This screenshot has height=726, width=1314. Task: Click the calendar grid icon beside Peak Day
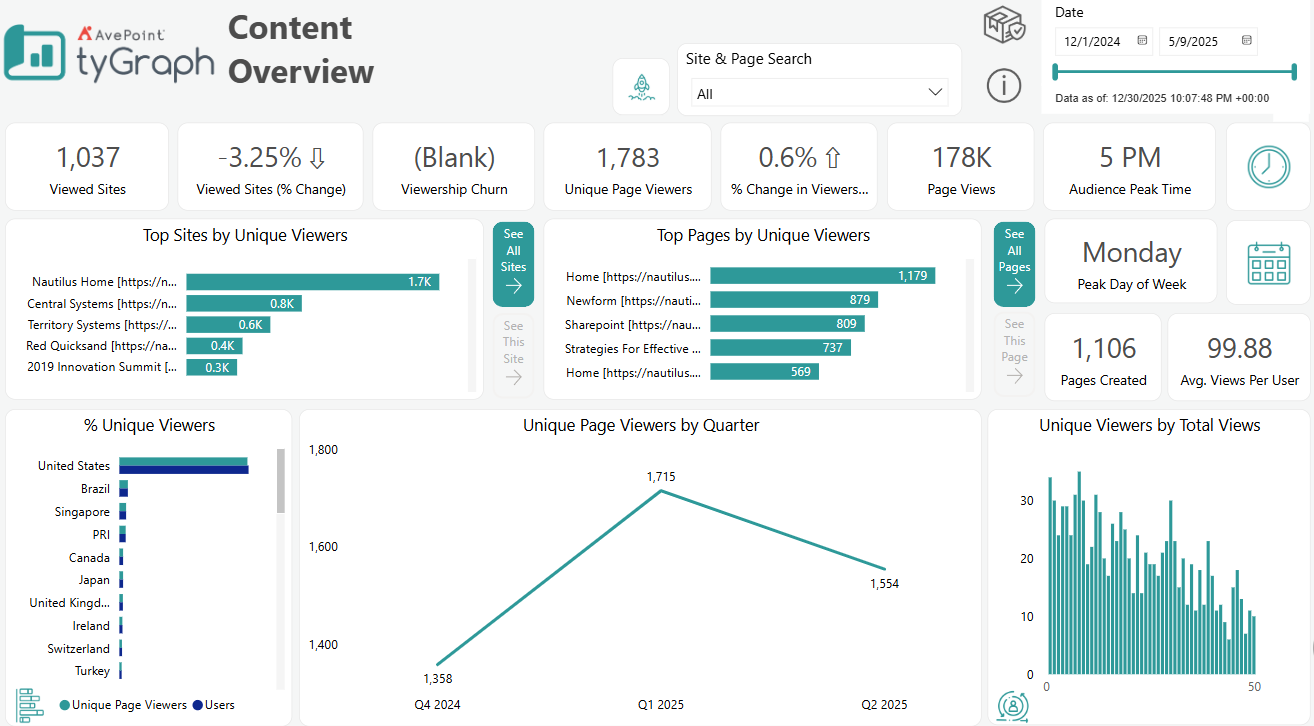point(1268,262)
